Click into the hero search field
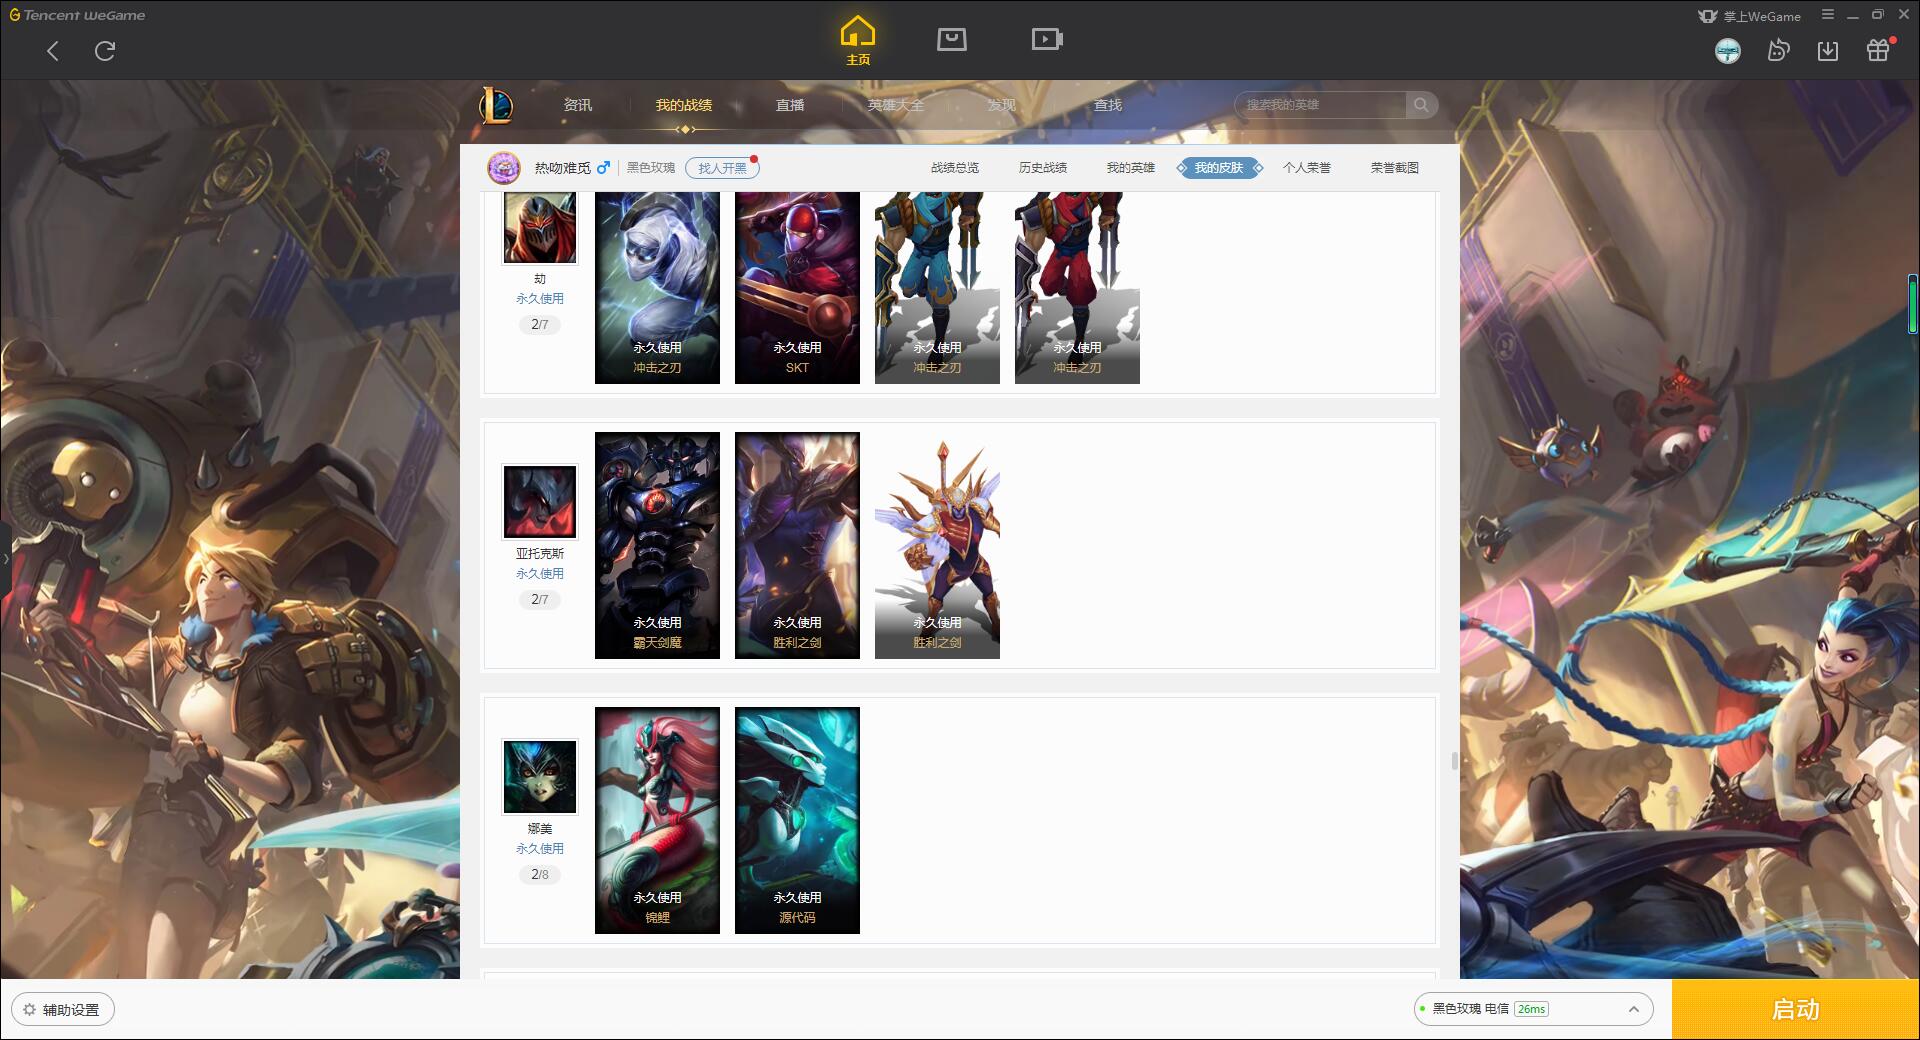The image size is (1920, 1040). tap(1322, 105)
